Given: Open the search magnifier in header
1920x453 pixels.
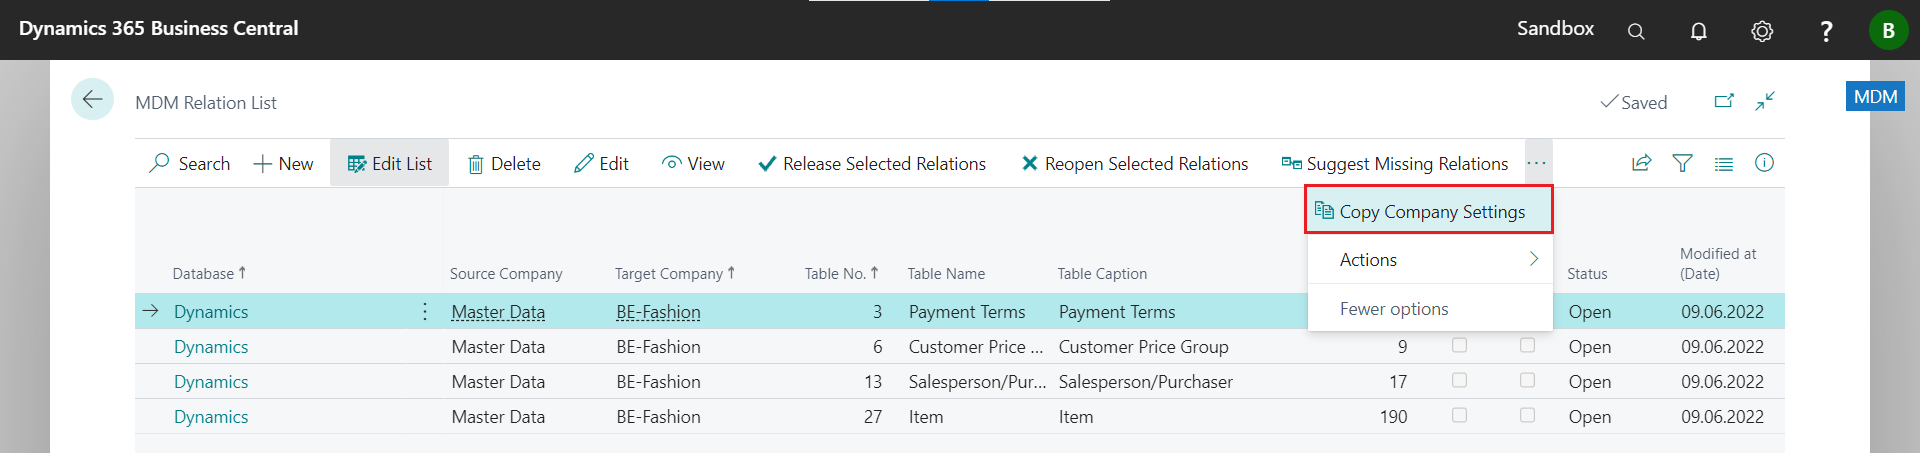Looking at the screenshot, I should [1636, 31].
